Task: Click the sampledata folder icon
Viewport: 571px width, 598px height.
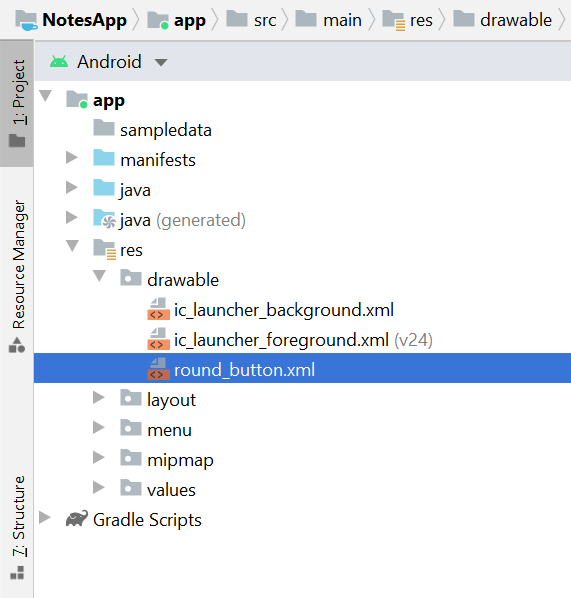Action: pos(104,128)
